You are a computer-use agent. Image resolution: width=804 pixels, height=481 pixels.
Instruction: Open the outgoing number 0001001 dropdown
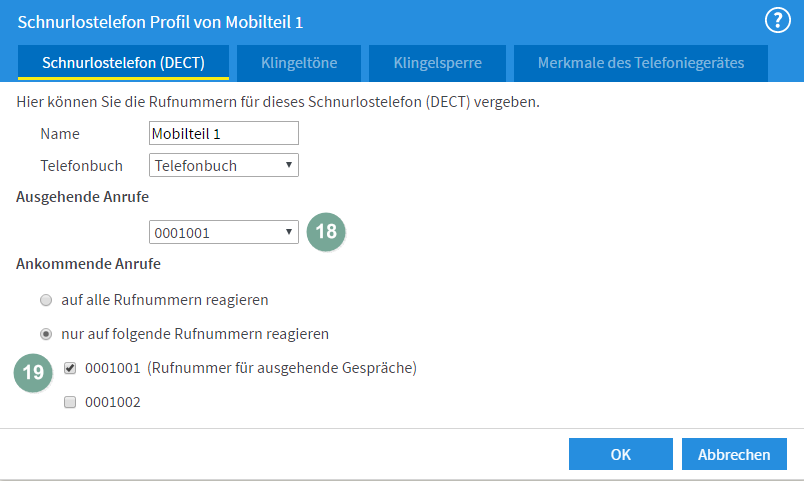(x=223, y=232)
